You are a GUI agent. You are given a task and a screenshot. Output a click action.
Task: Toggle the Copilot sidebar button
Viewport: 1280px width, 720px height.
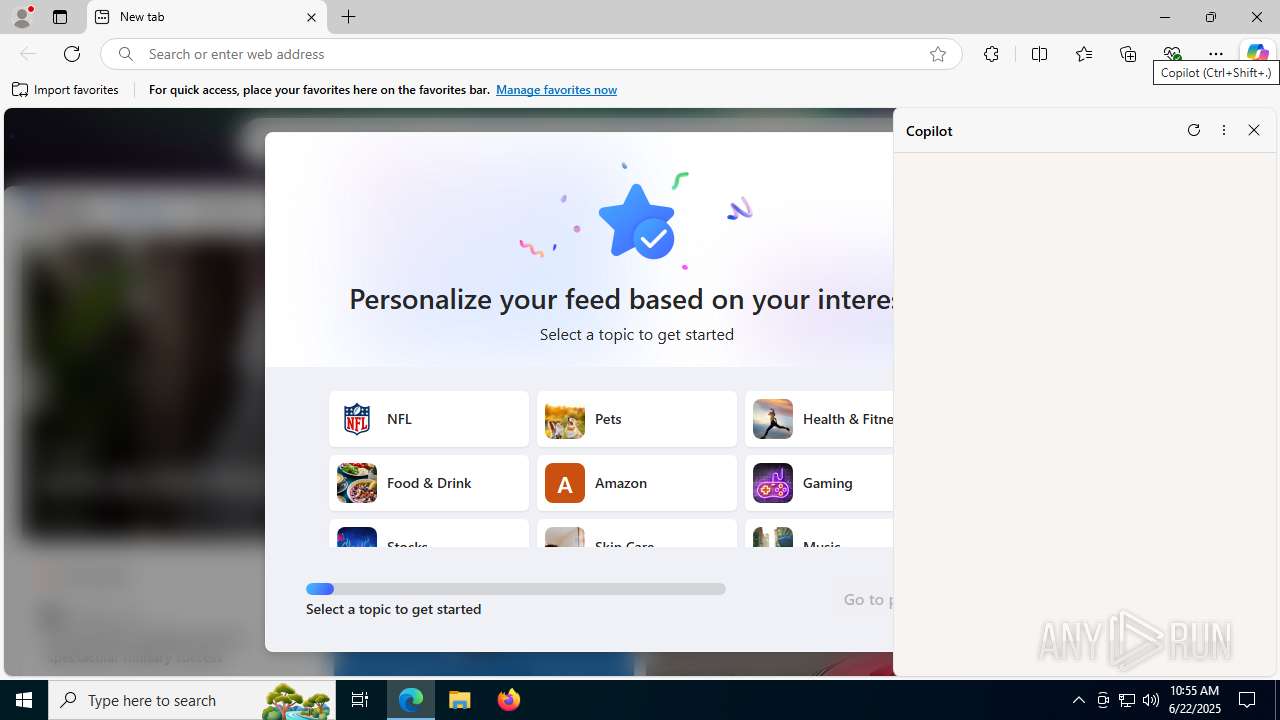tap(1257, 53)
